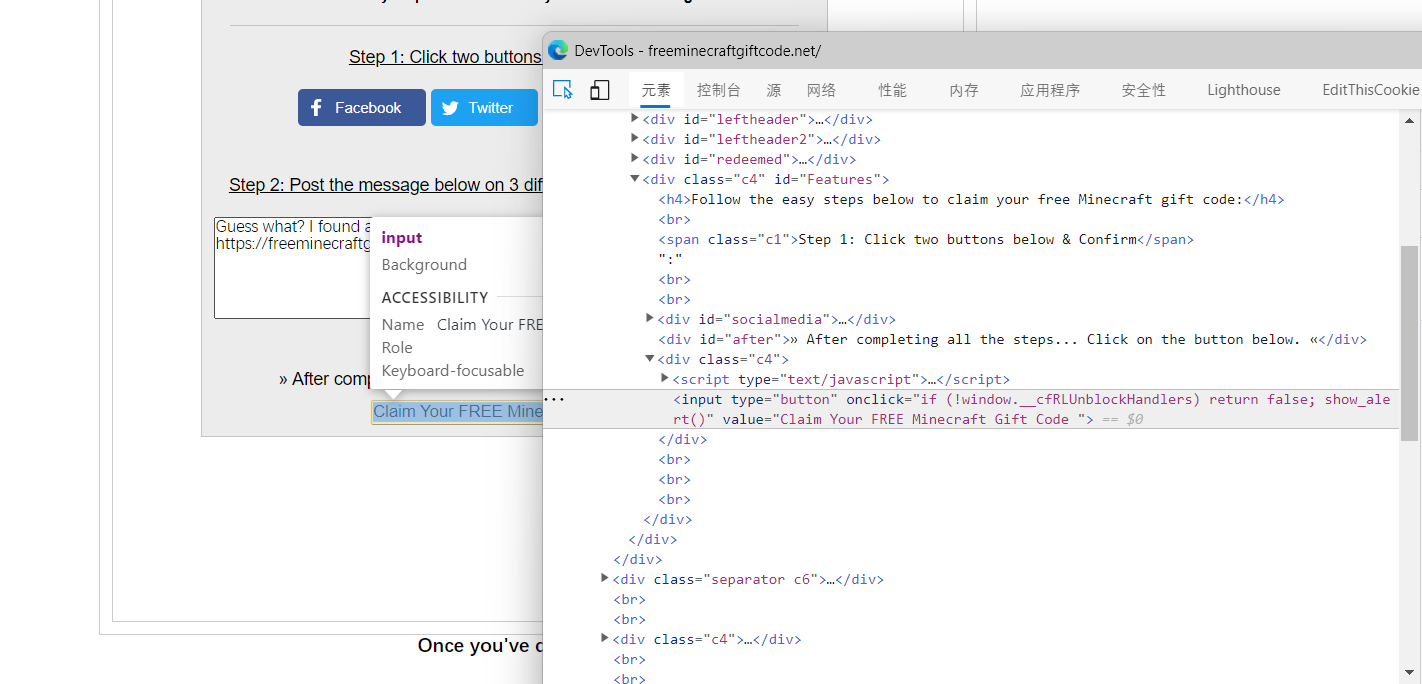Open the Lighthouse tab
The height and width of the screenshot is (684, 1422).
click(x=1244, y=90)
